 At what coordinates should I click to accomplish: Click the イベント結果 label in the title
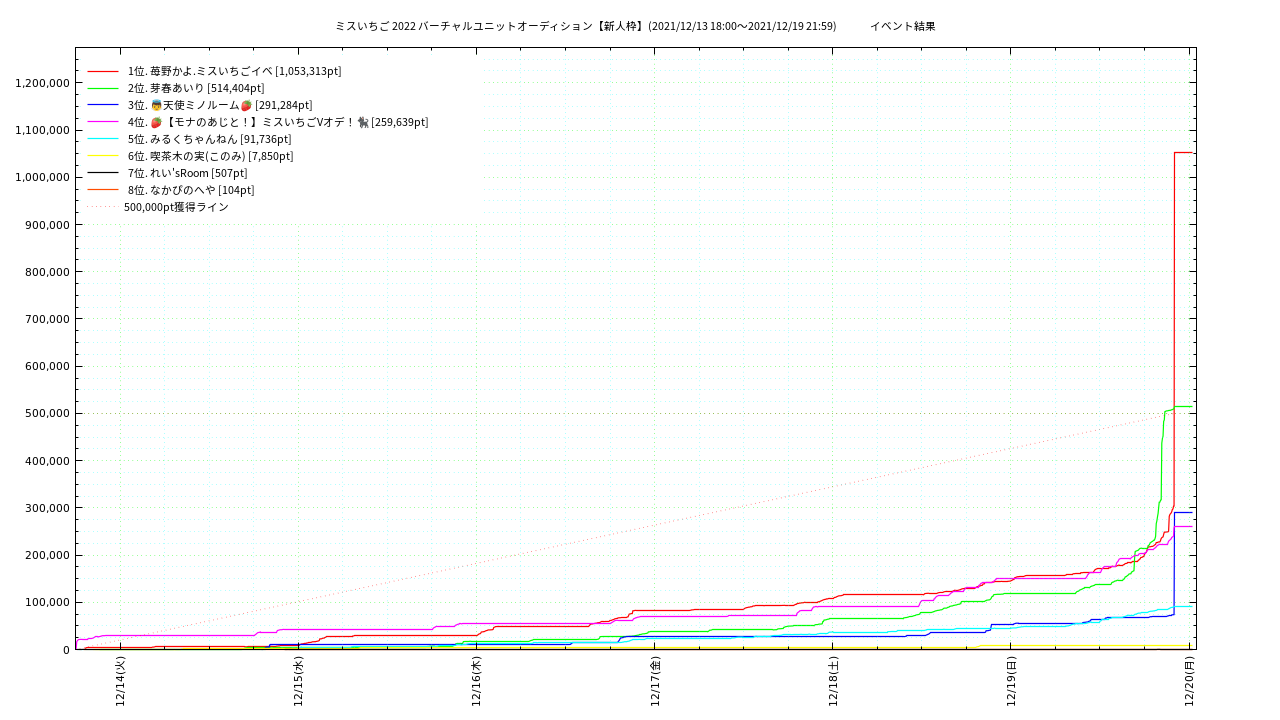click(902, 26)
